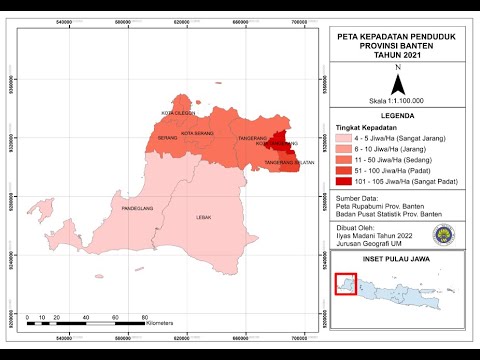This screenshot has width=480, height=360.
Task: Click the Dibuat Oleh heading
Action: (355, 228)
